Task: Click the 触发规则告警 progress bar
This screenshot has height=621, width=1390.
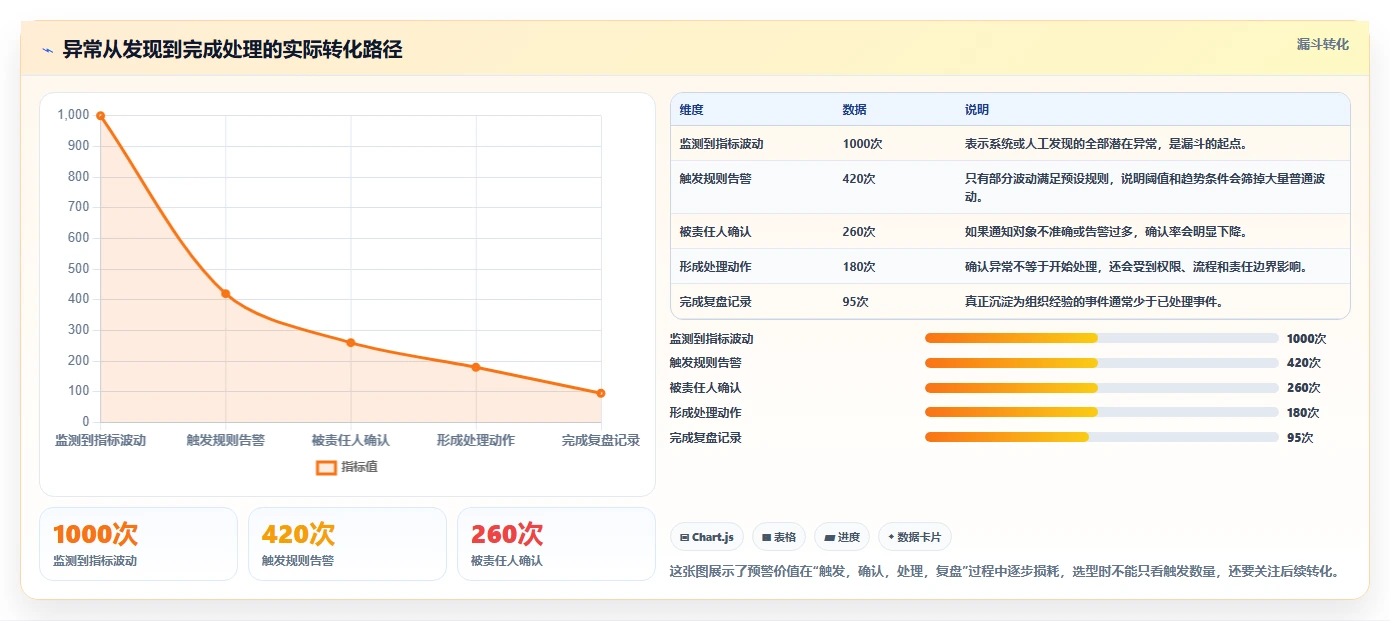Action: 1102,363
